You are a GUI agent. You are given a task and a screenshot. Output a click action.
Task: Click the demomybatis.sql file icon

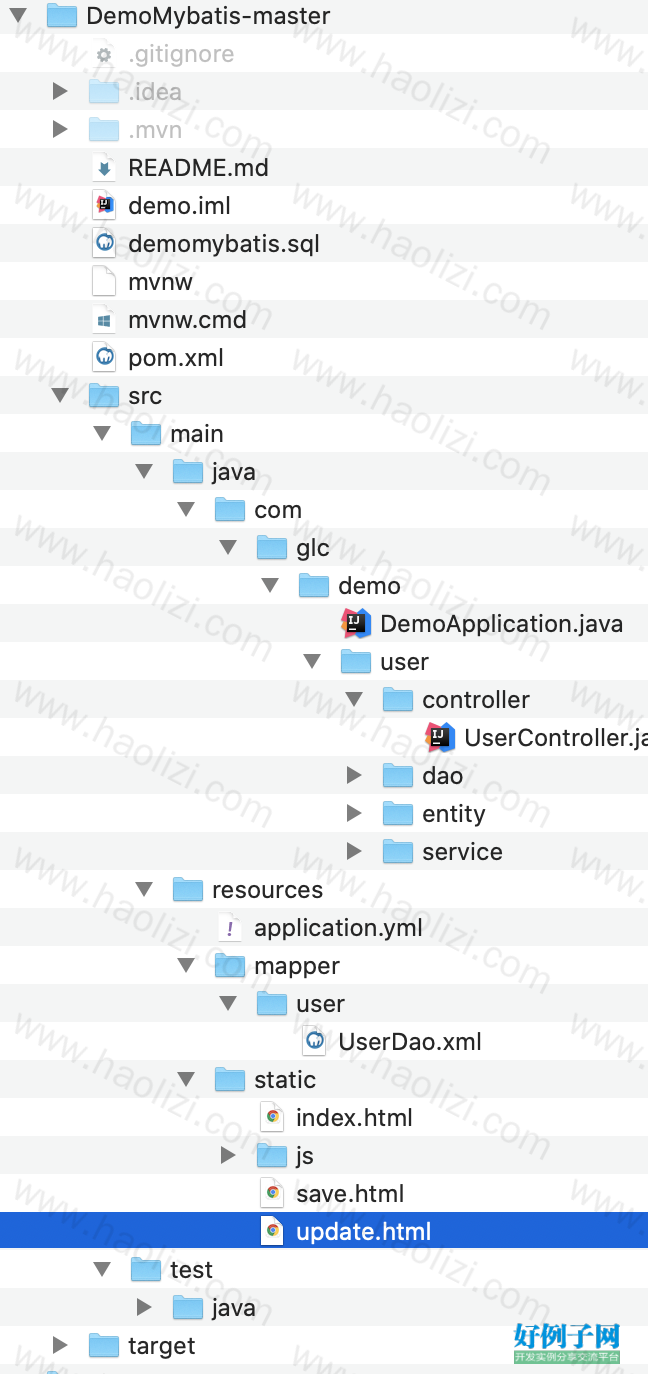pos(104,244)
